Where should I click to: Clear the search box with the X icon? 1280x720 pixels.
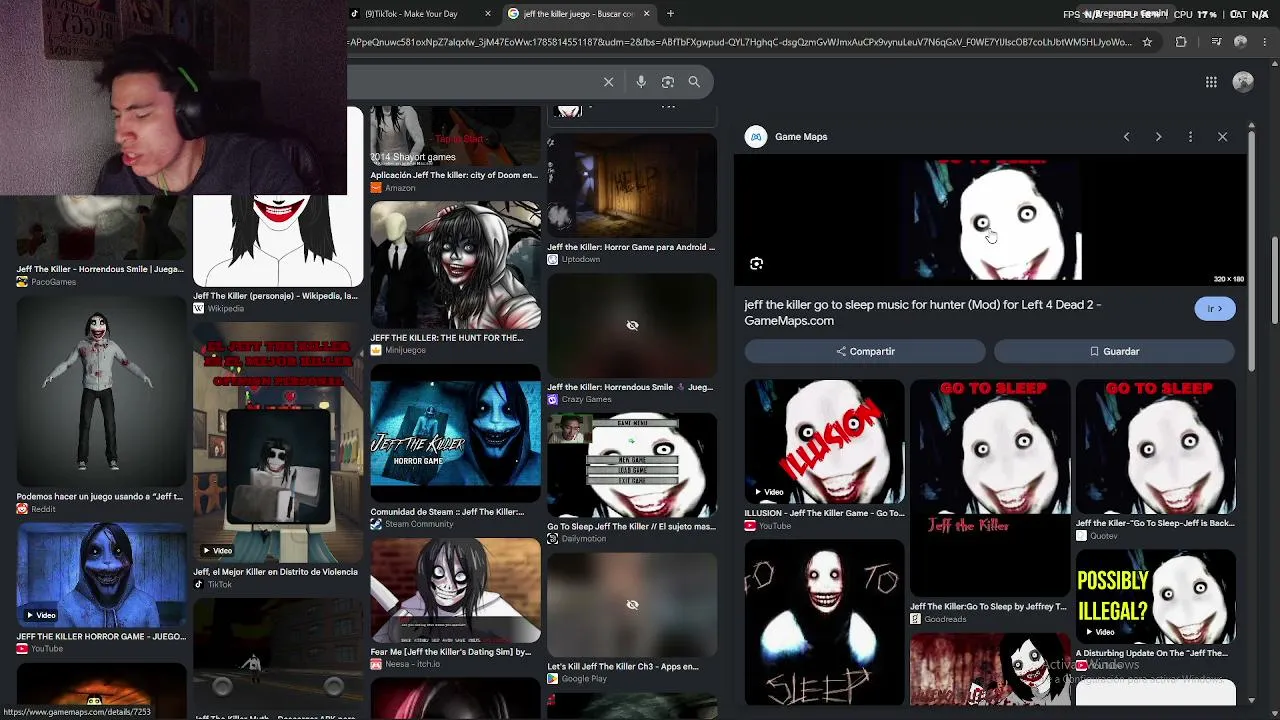point(608,82)
